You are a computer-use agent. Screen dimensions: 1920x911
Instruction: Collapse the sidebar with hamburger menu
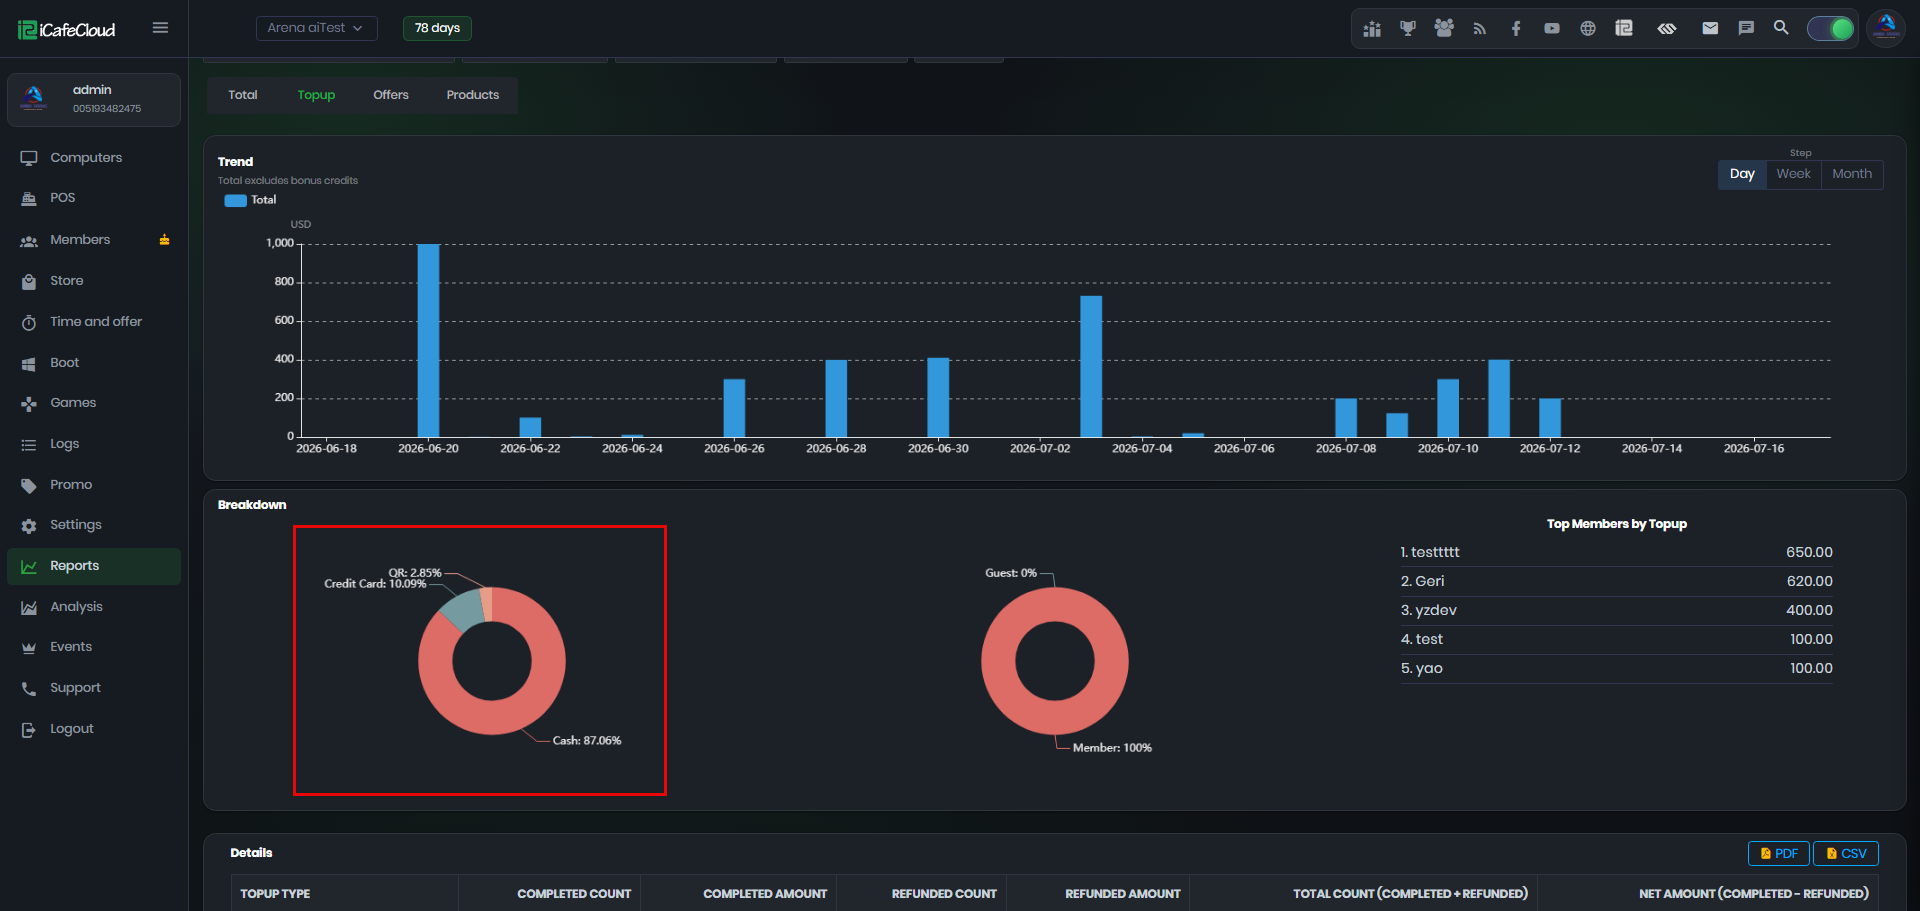click(x=160, y=28)
